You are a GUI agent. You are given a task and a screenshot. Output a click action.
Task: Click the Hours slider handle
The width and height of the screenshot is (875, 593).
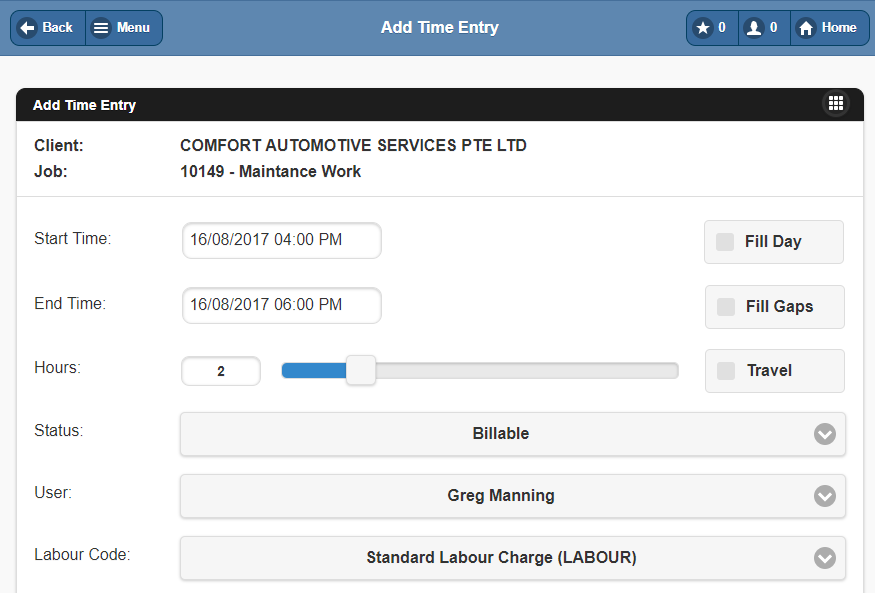[x=360, y=370]
